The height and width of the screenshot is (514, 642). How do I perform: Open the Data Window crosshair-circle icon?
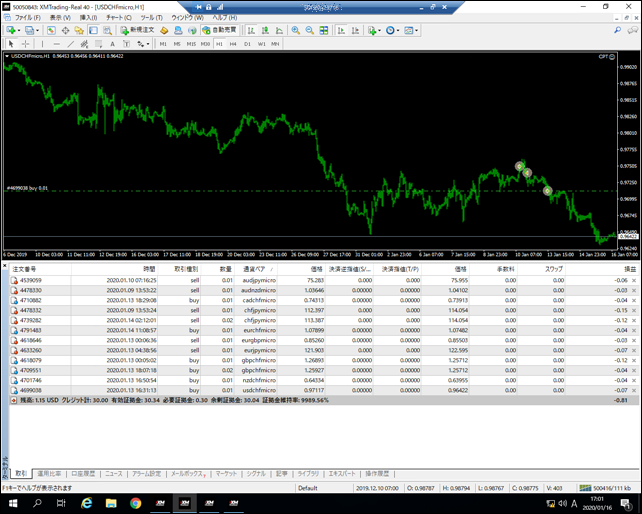coord(65,30)
